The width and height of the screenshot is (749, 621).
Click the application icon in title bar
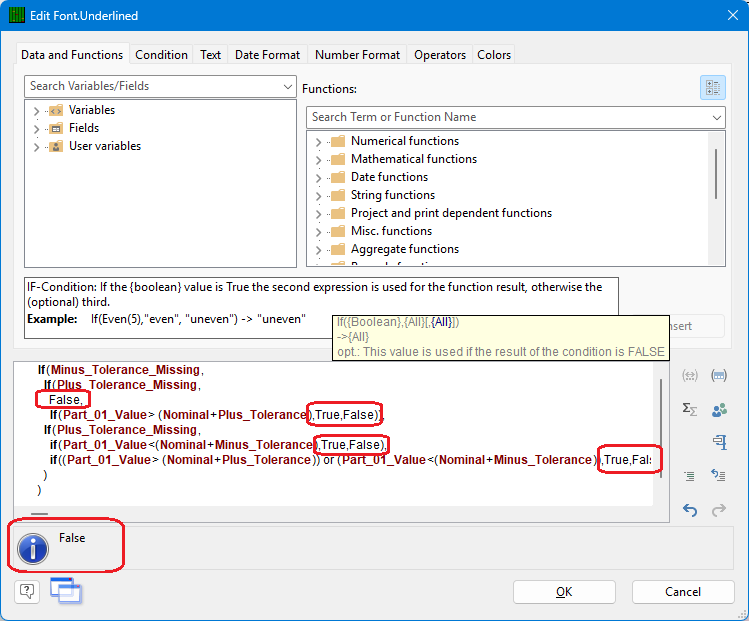coord(17,16)
